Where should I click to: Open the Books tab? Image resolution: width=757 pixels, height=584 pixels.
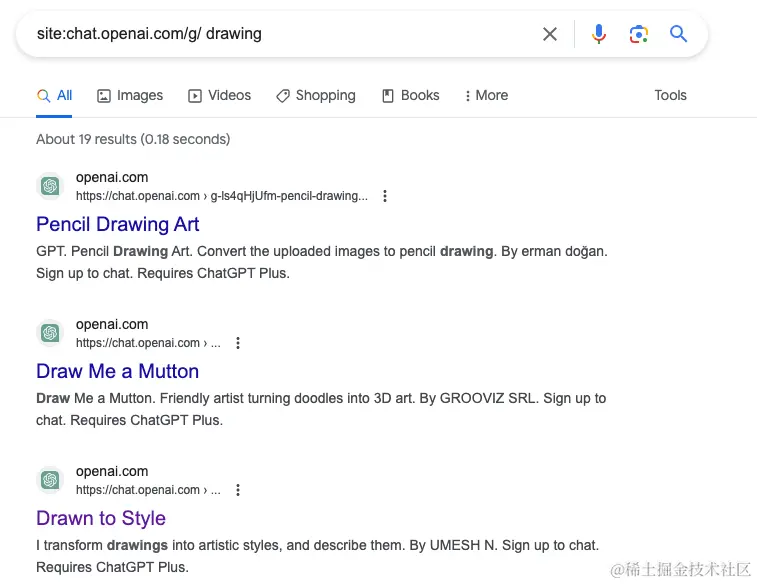click(410, 96)
